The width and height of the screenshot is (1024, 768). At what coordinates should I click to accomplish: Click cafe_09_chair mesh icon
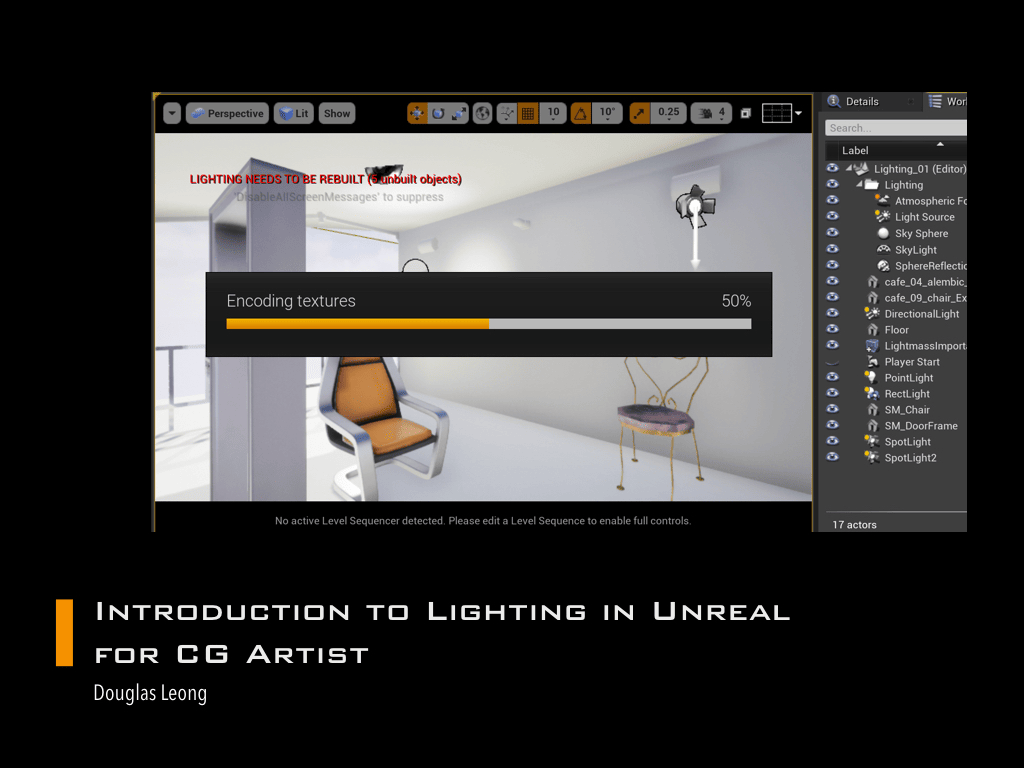pyautogui.click(x=872, y=298)
